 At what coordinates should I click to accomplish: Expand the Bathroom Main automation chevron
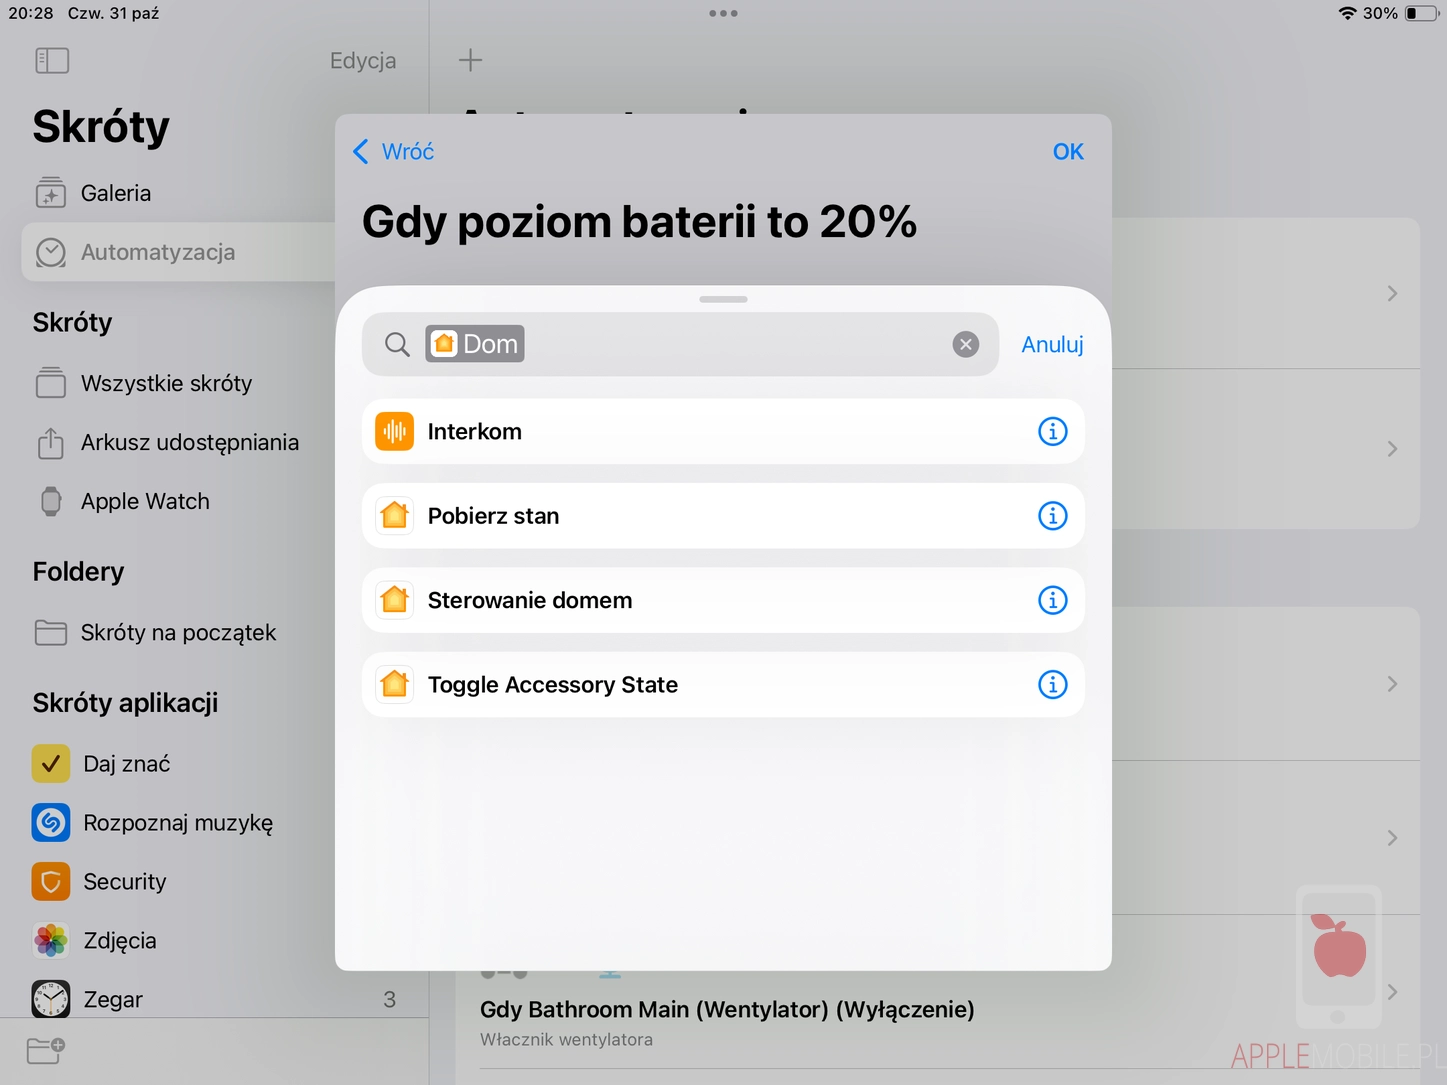coord(1392,992)
